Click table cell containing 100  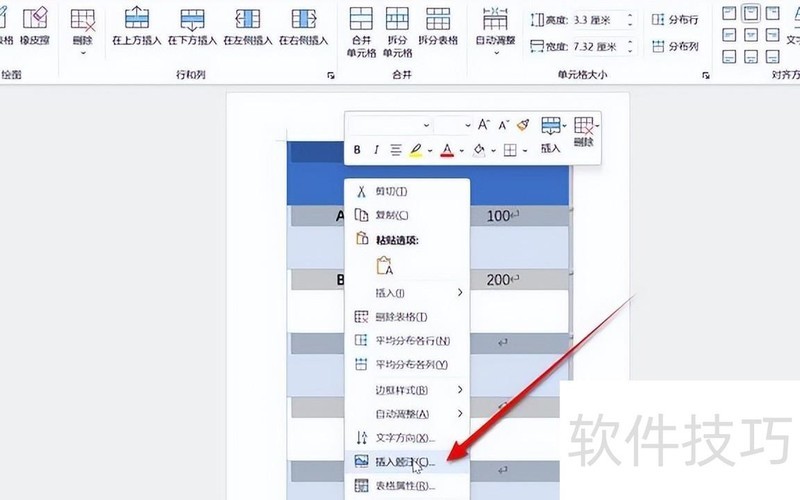pos(503,216)
